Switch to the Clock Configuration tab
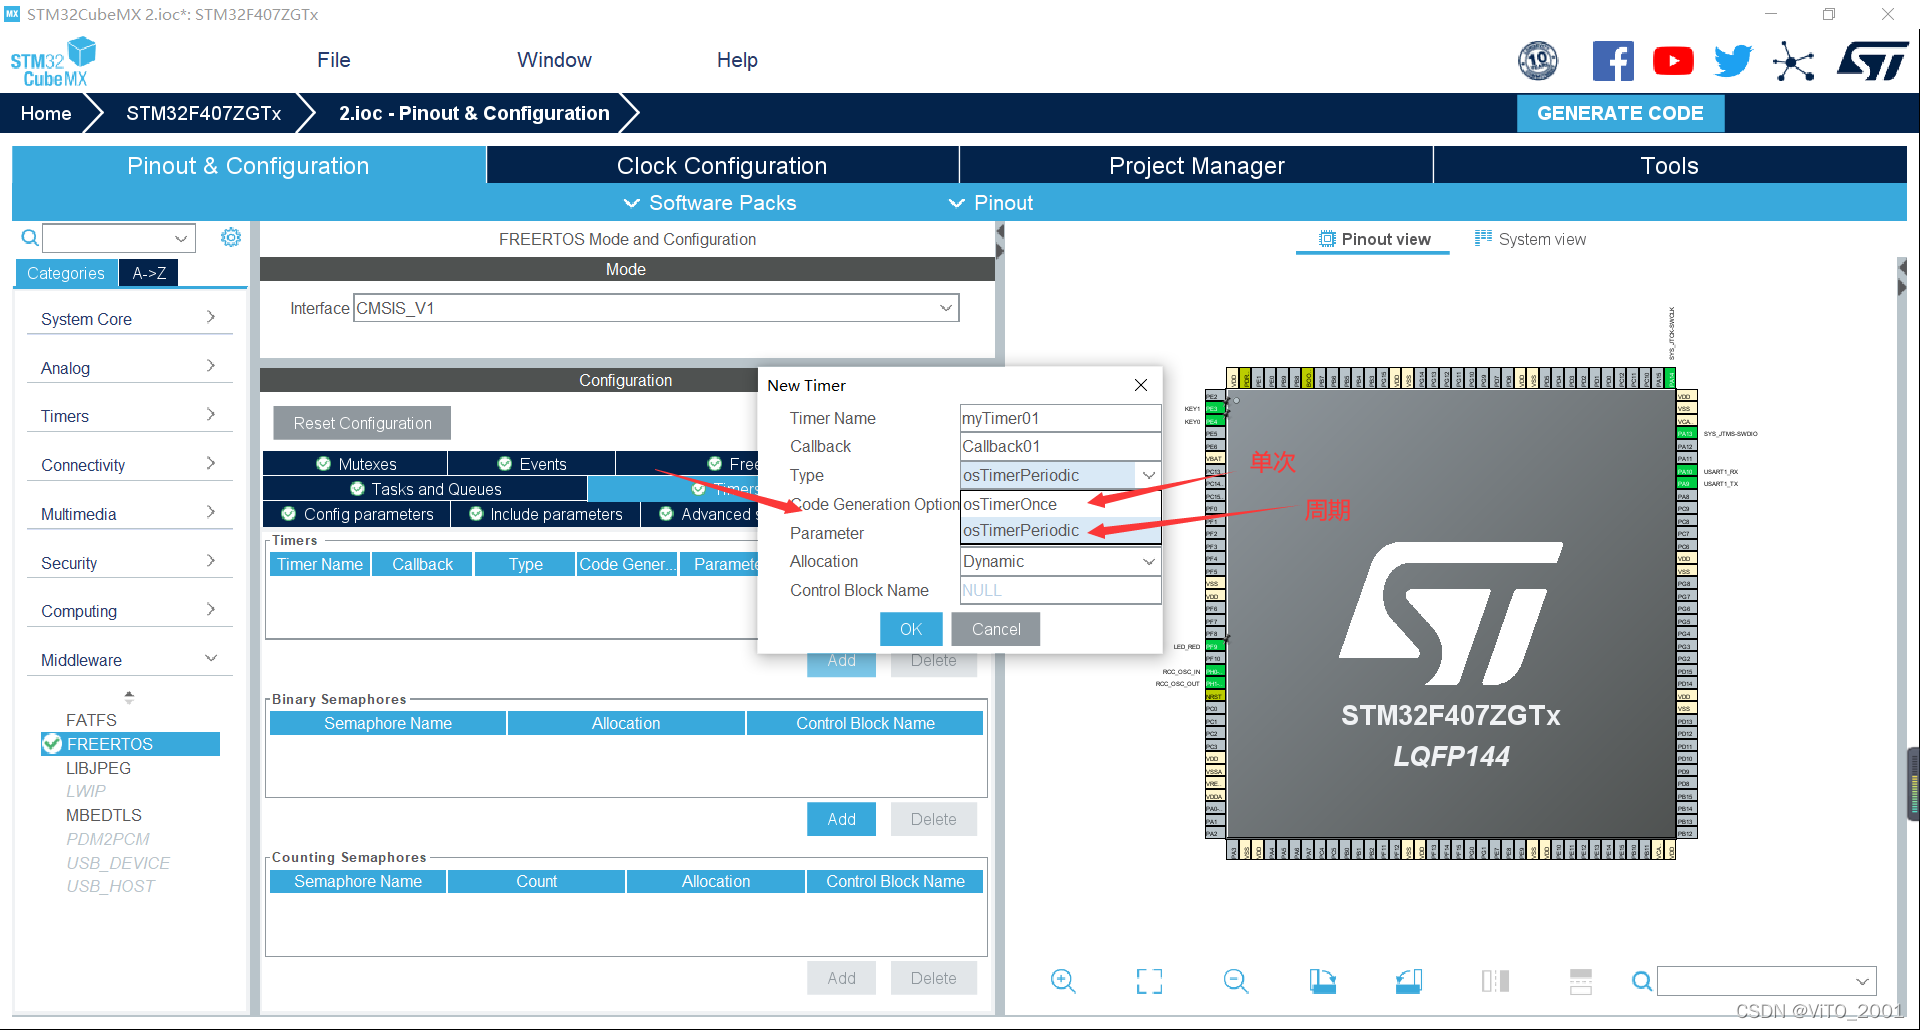Image resolution: width=1920 pixels, height=1030 pixels. (x=722, y=165)
